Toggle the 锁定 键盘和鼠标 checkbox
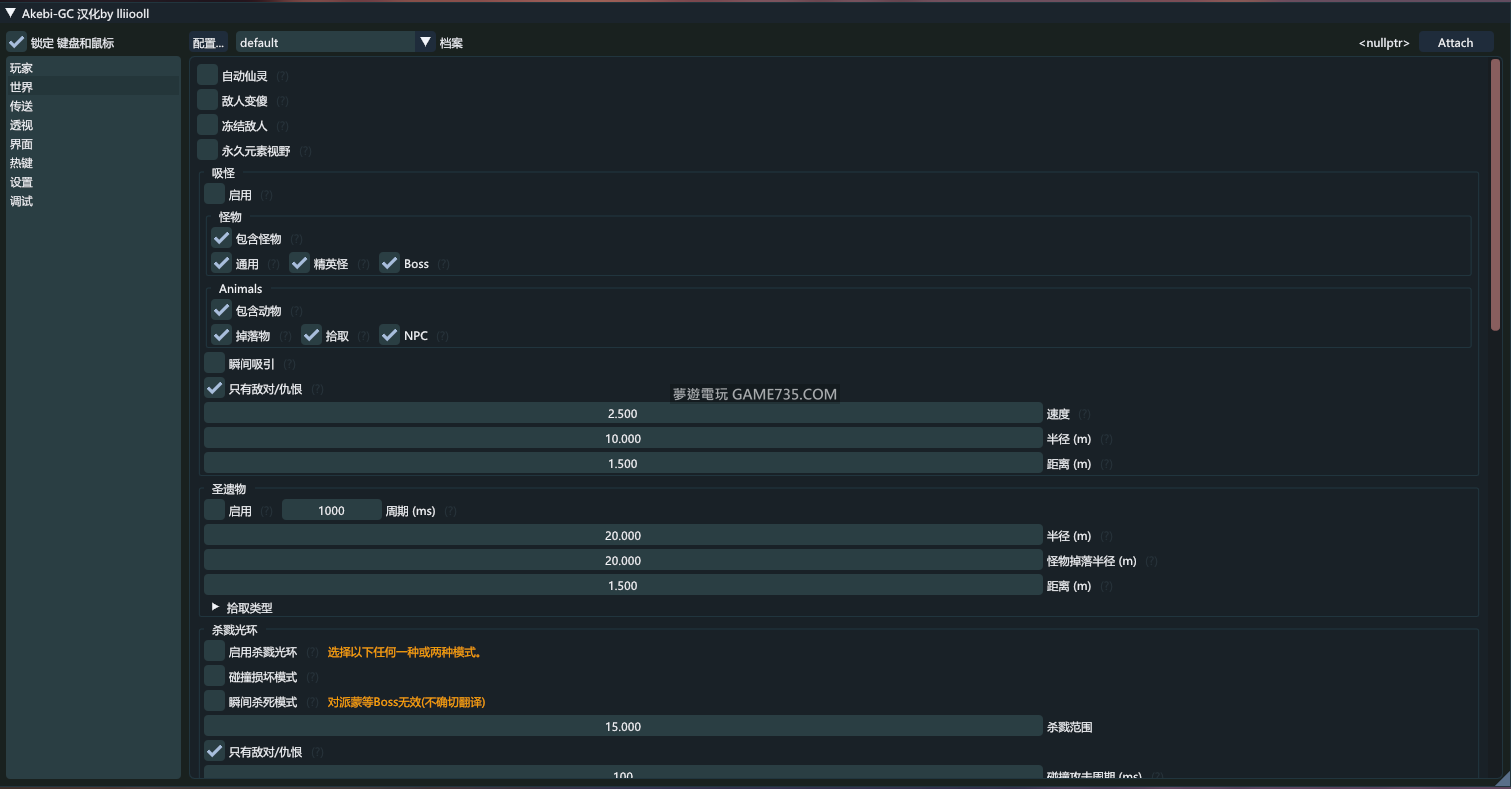 click(16, 42)
